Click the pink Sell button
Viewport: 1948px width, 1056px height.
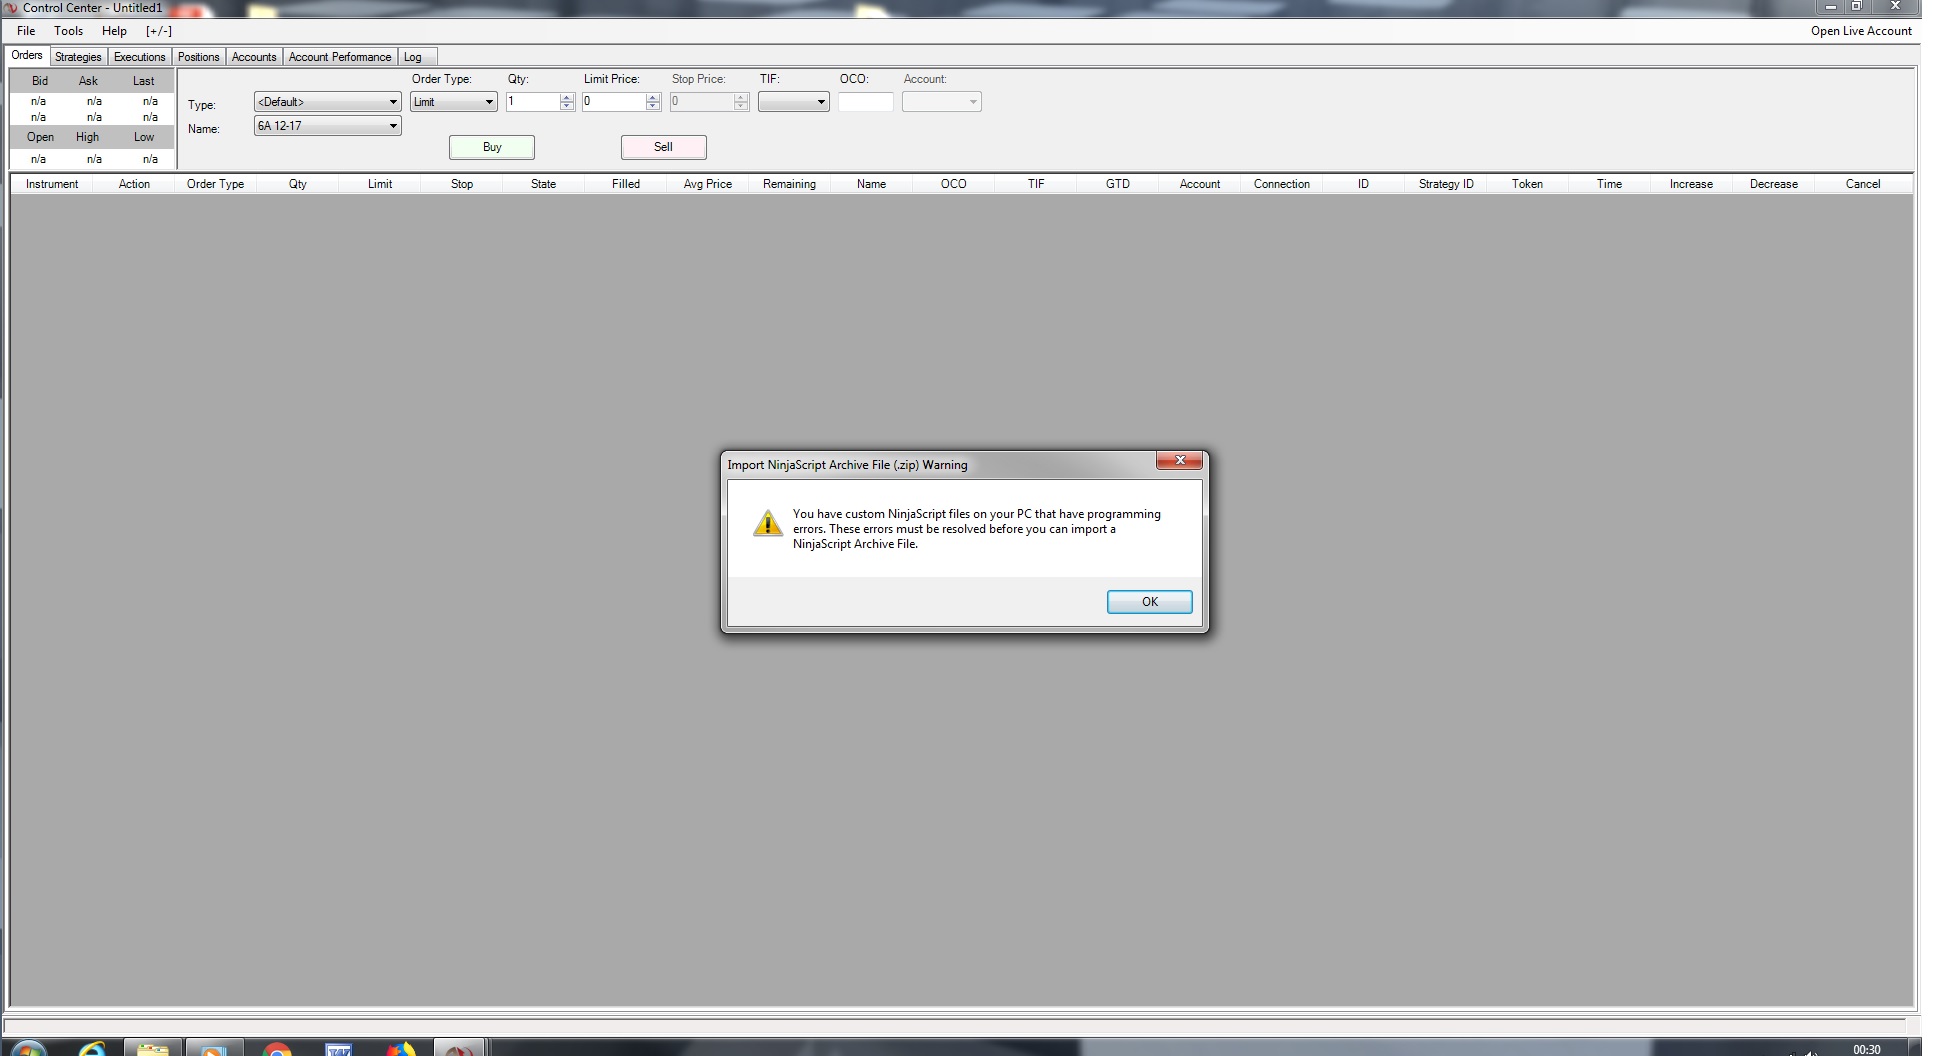(664, 147)
